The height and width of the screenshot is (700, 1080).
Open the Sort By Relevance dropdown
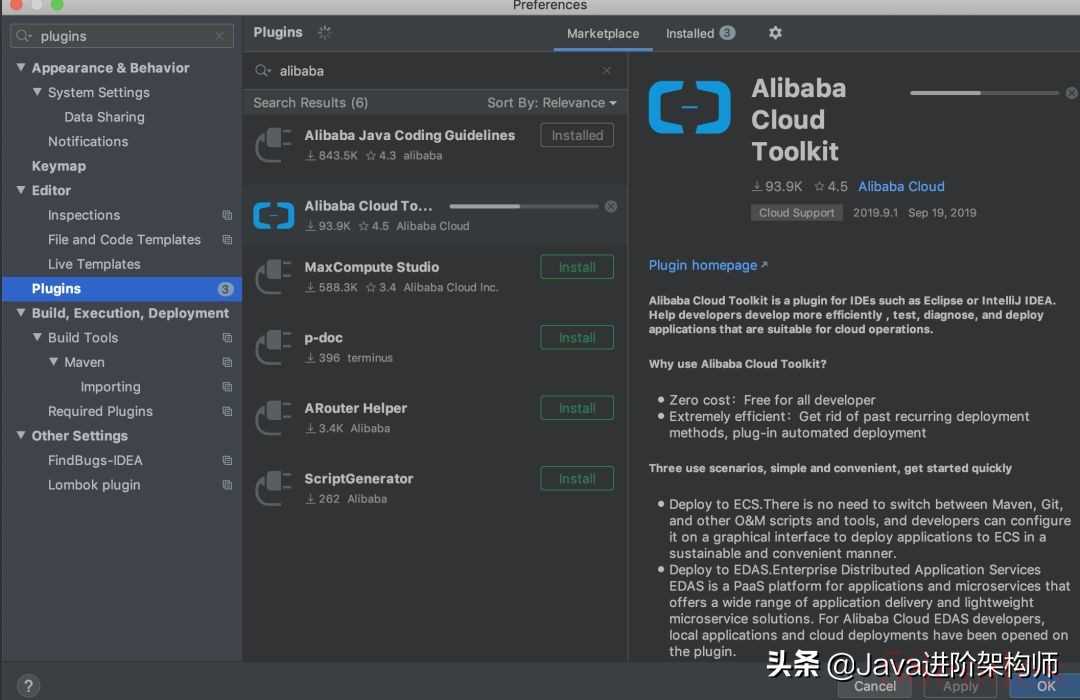point(551,103)
